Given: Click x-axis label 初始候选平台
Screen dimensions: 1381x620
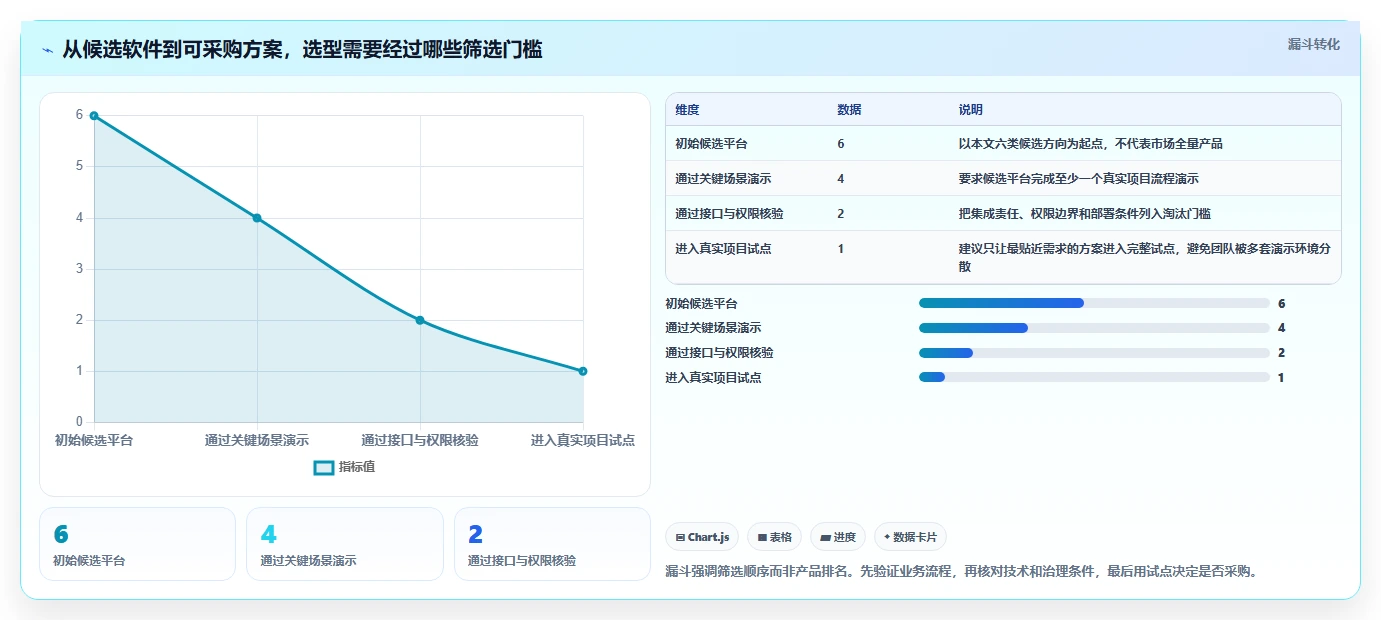Looking at the screenshot, I should 94,441.
